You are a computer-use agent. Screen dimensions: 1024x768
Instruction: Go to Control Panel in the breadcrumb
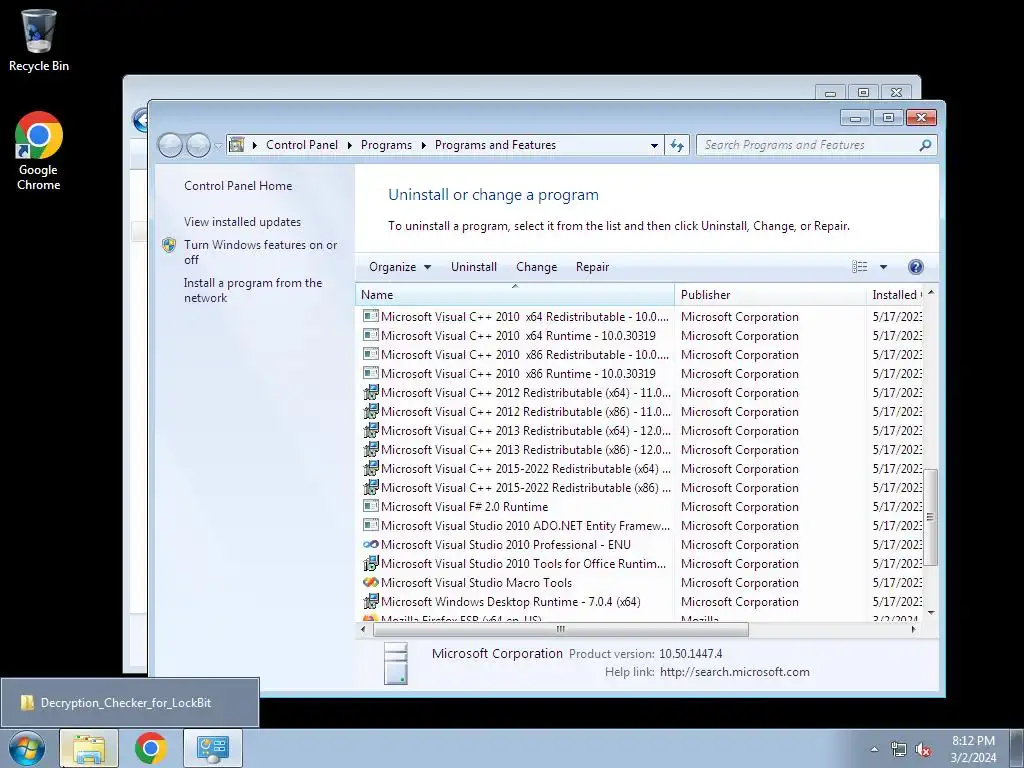click(x=302, y=145)
